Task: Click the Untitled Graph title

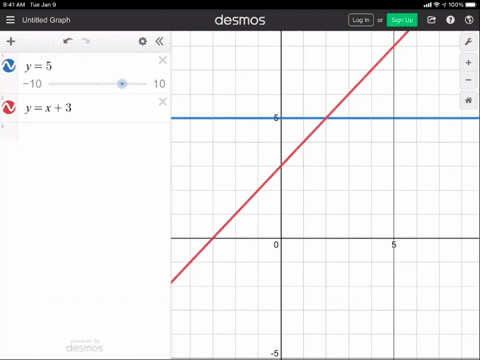Action: 46,20
